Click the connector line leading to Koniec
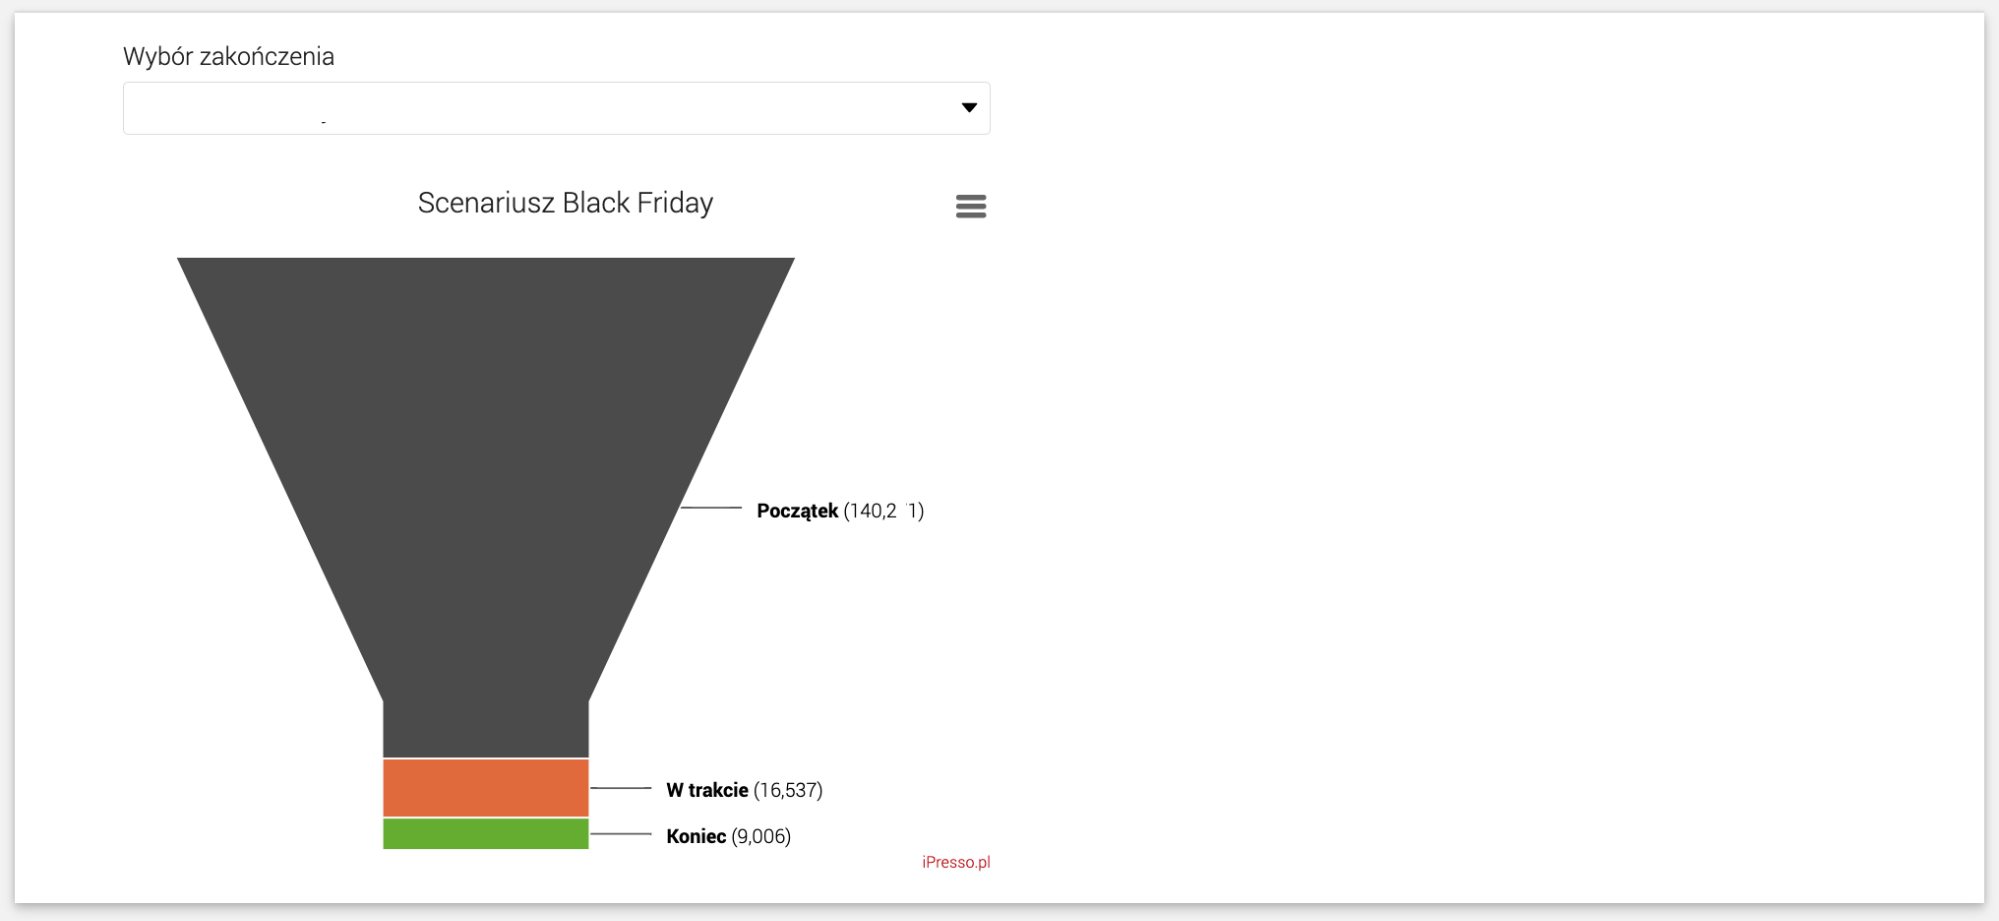Viewport: 1999px width, 921px height. [621, 834]
